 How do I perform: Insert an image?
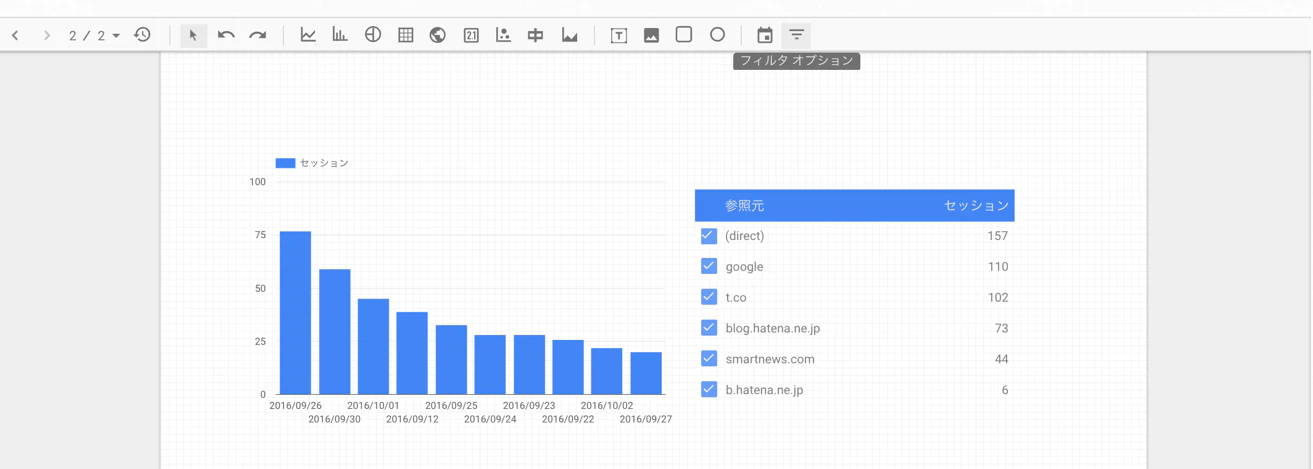[651, 35]
